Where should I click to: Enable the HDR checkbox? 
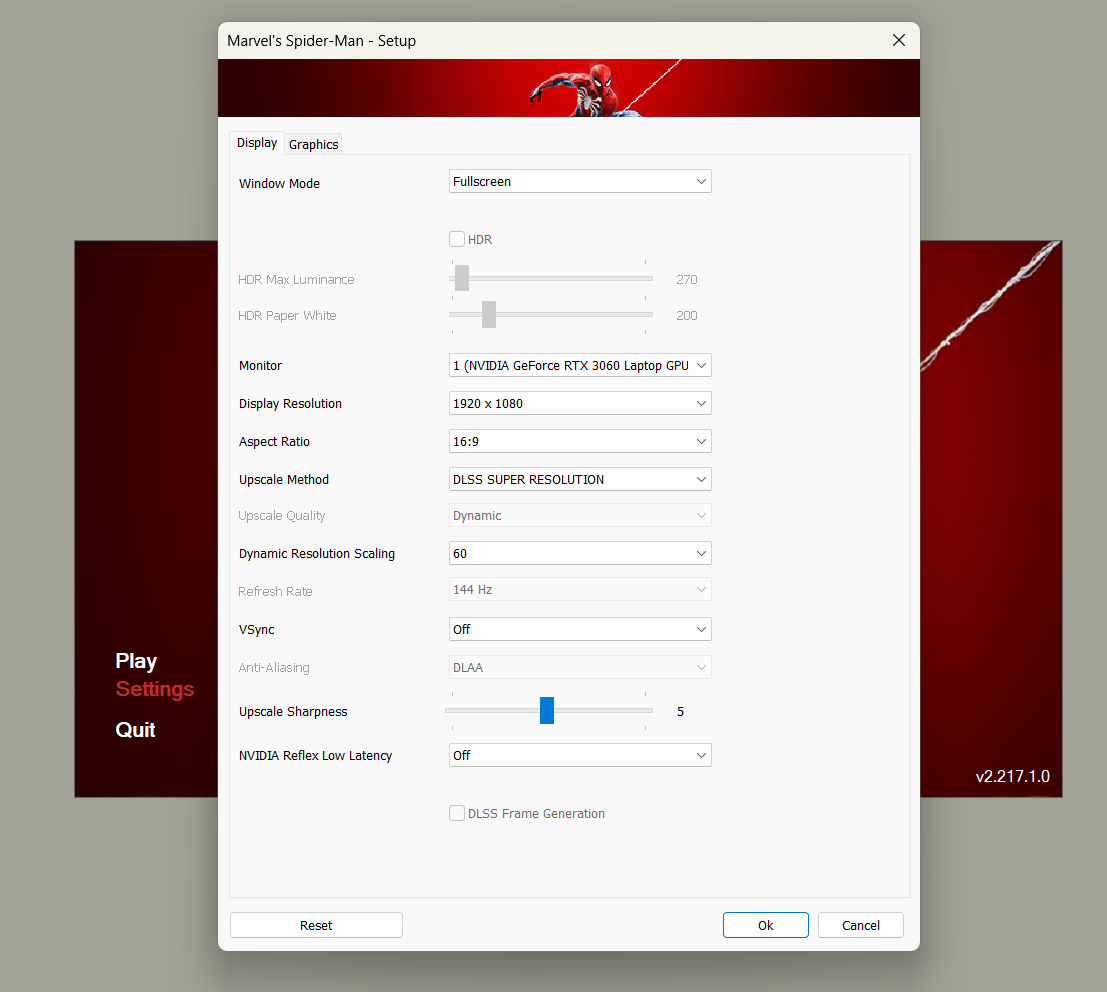(457, 239)
